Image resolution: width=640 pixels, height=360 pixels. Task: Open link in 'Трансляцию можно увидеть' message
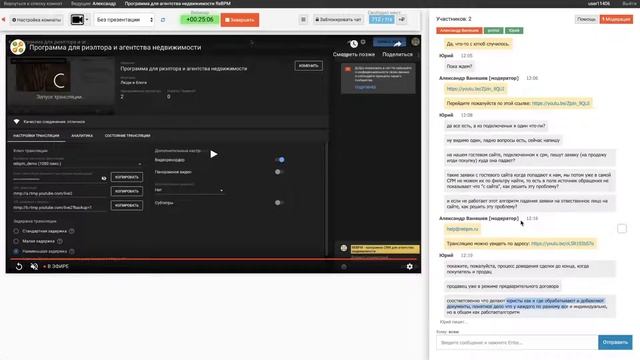click(x=562, y=244)
